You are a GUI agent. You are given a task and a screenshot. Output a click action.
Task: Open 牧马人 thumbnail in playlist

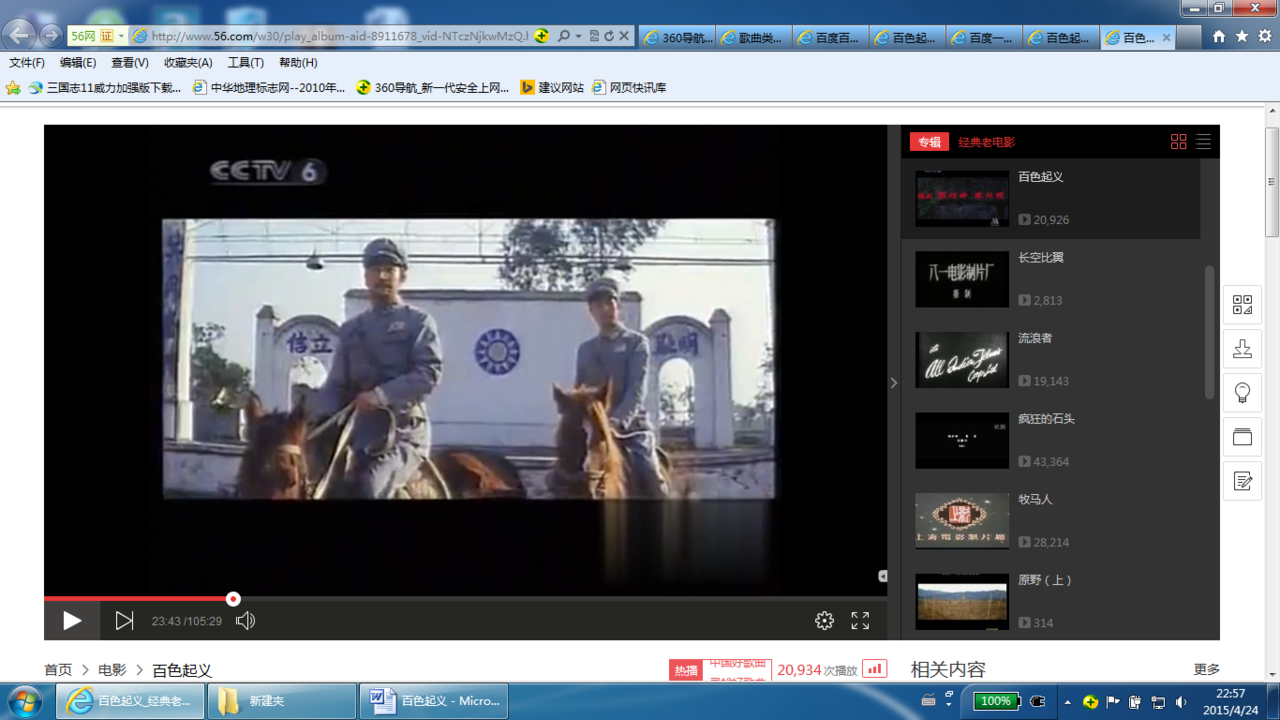962,521
